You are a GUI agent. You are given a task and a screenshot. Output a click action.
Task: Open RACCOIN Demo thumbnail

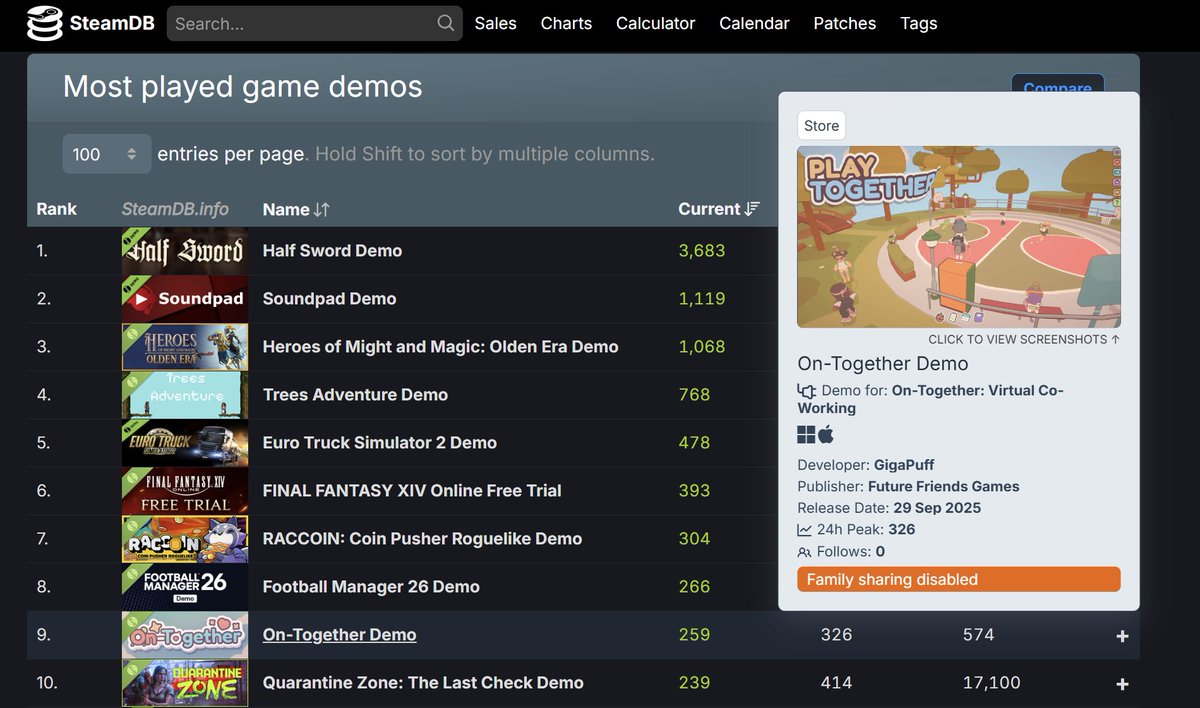[x=184, y=539]
